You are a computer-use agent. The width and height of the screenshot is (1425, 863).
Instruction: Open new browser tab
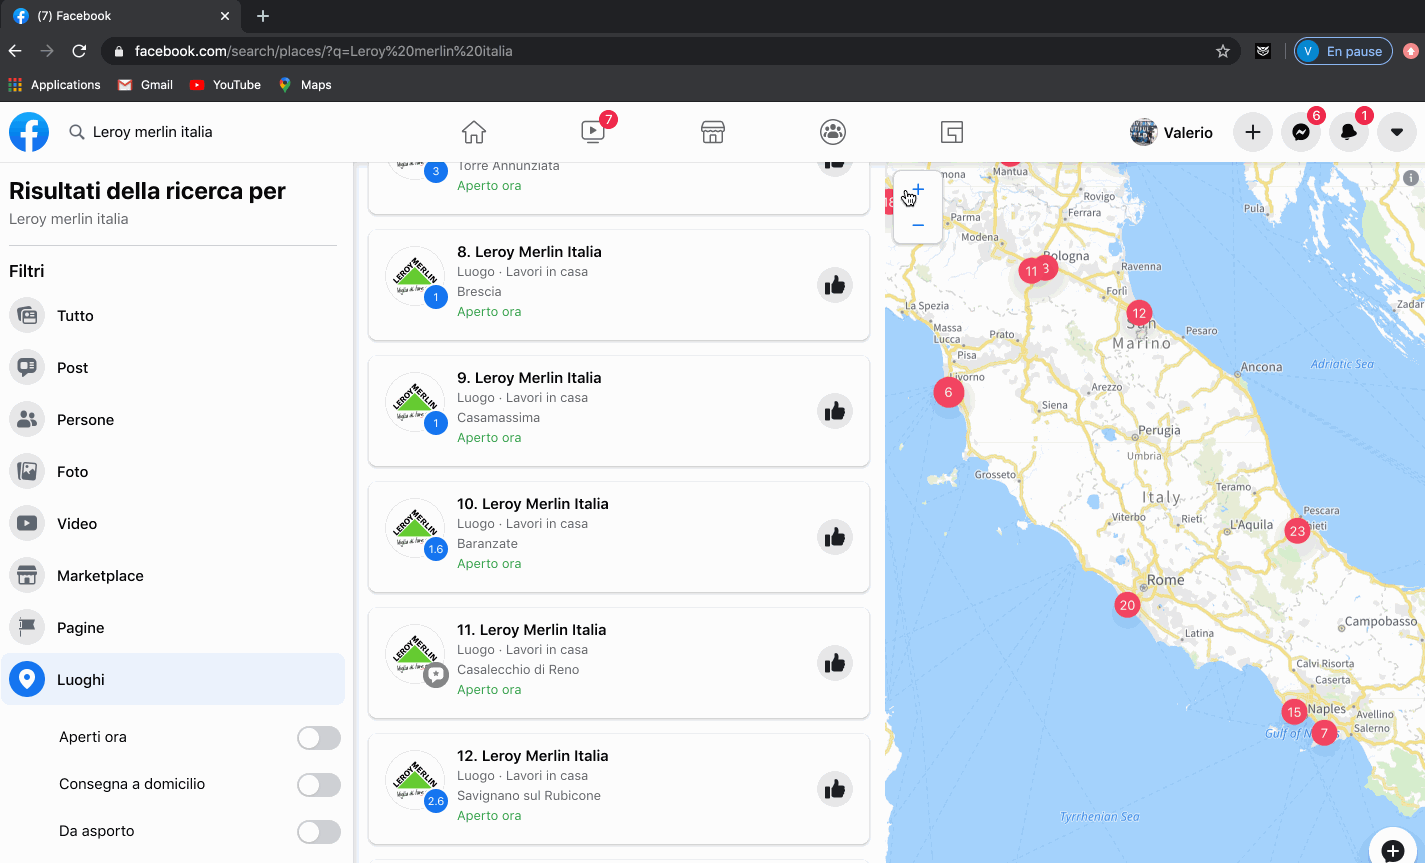tap(263, 16)
